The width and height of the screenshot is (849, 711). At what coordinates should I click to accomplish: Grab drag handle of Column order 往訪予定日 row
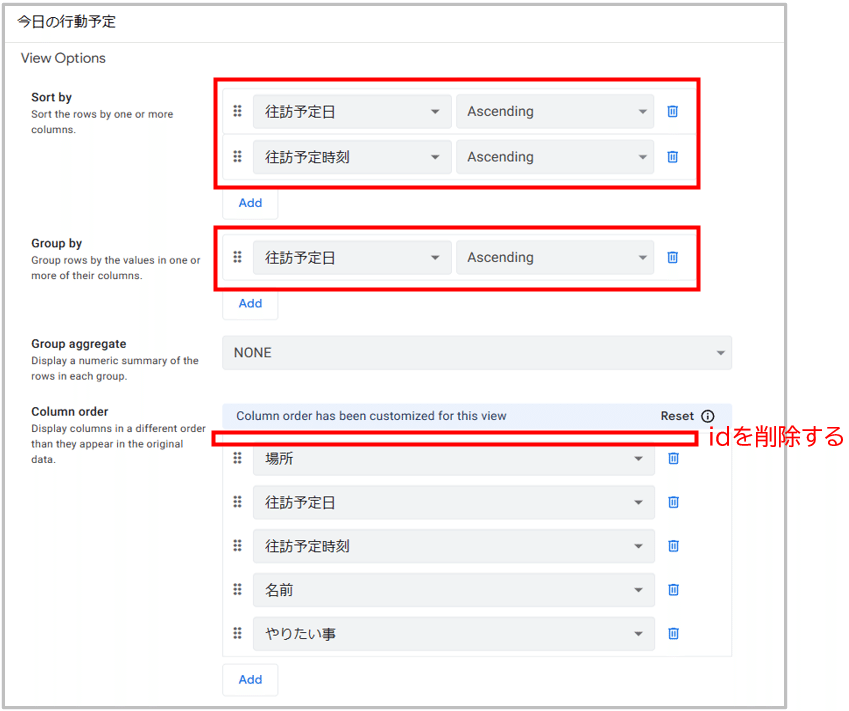coord(237,502)
